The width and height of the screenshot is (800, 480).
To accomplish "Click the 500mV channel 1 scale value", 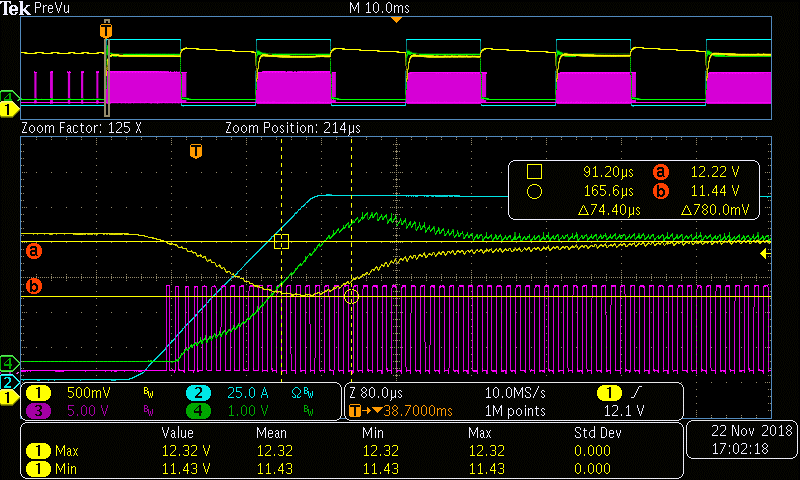I will pos(88,393).
